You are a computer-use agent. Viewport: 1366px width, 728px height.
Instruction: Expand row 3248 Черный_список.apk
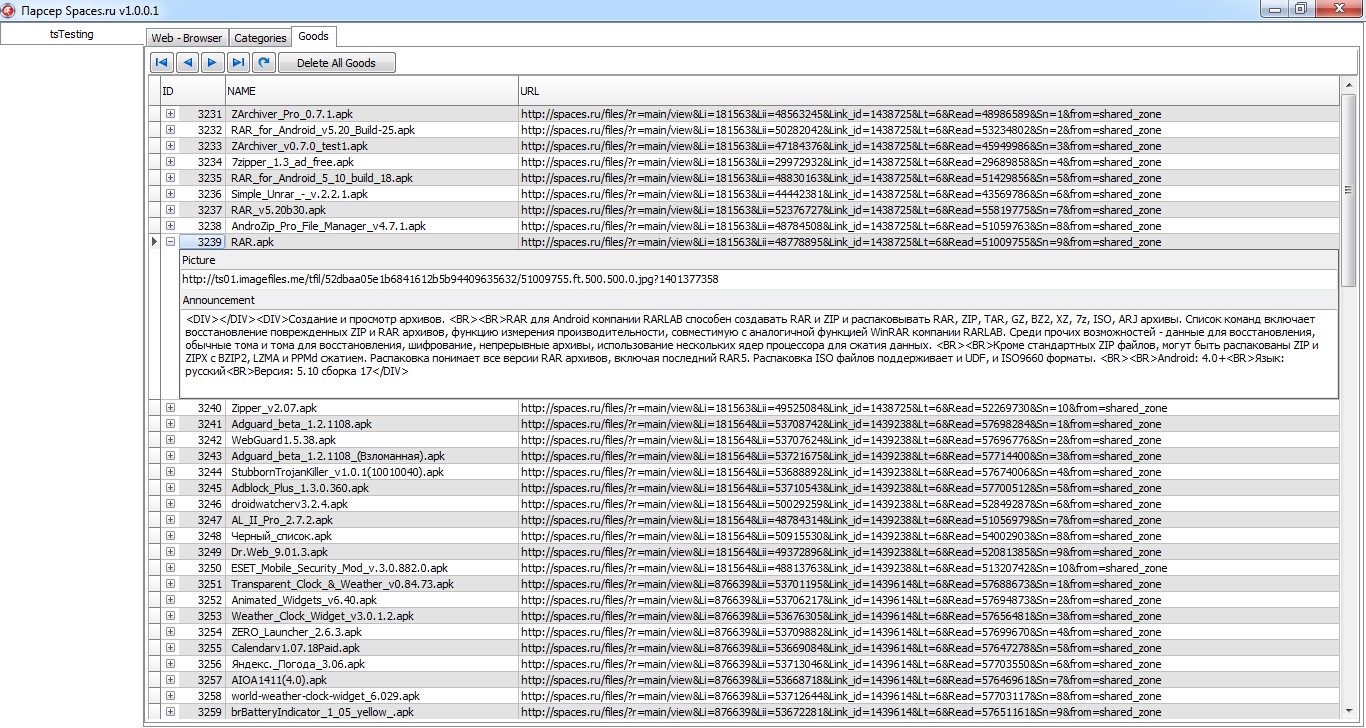point(170,536)
